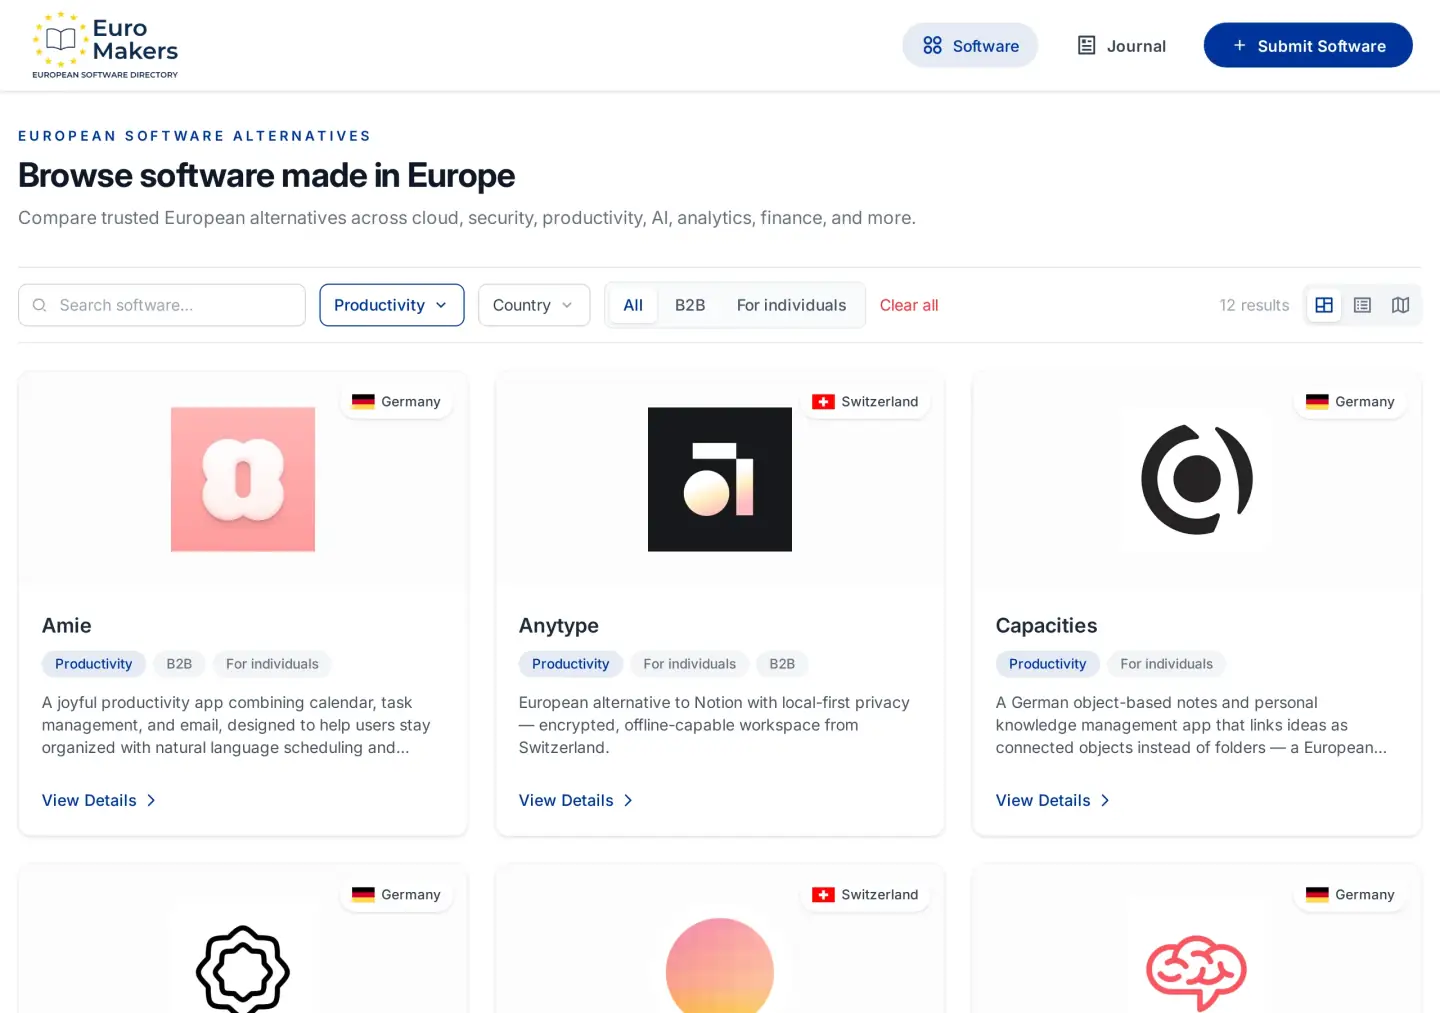Viewport: 1440px width, 1013px height.
Task: Open the Euro Makers logo home link
Action: (x=105, y=46)
